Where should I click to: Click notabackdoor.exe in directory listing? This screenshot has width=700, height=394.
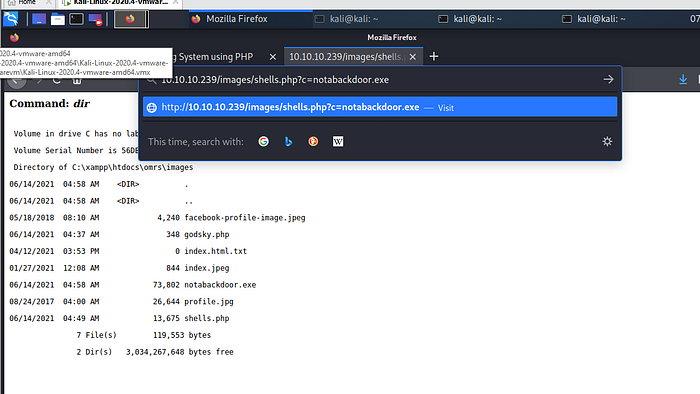pyautogui.click(x=220, y=285)
